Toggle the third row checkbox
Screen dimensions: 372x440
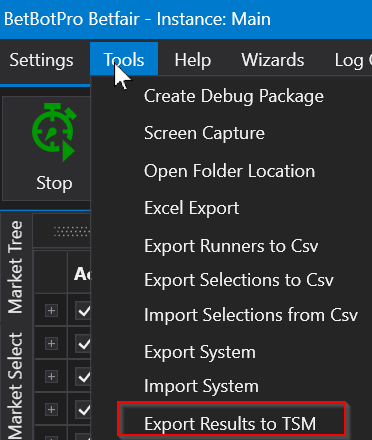[83, 377]
